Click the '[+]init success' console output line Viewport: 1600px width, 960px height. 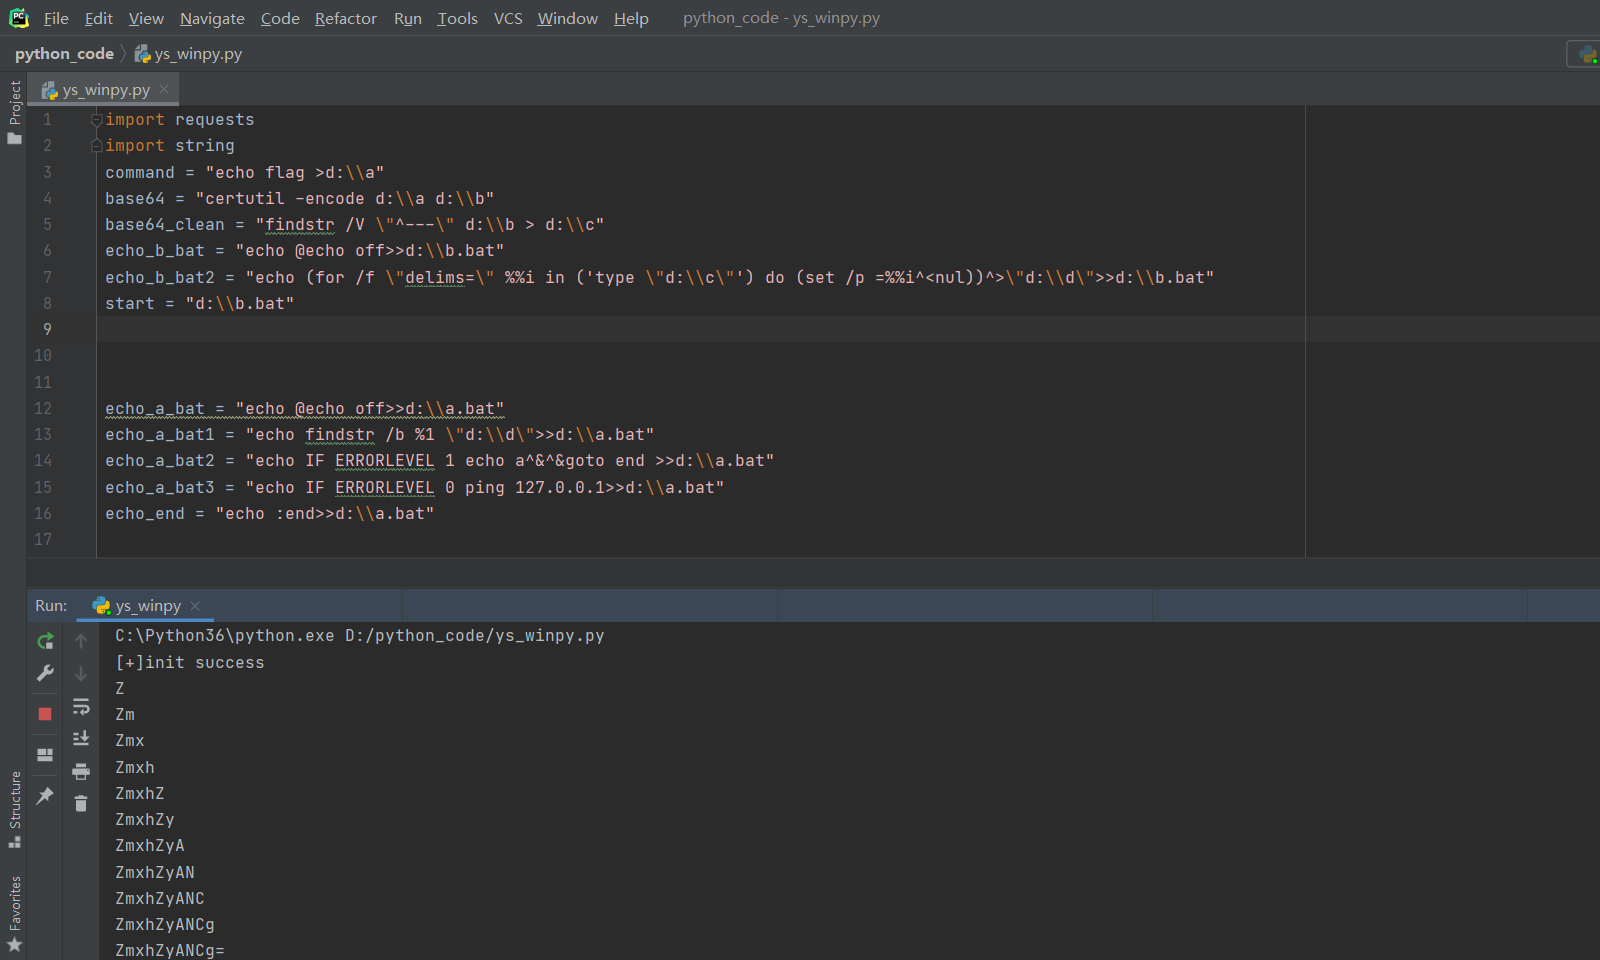pos(190,662)
